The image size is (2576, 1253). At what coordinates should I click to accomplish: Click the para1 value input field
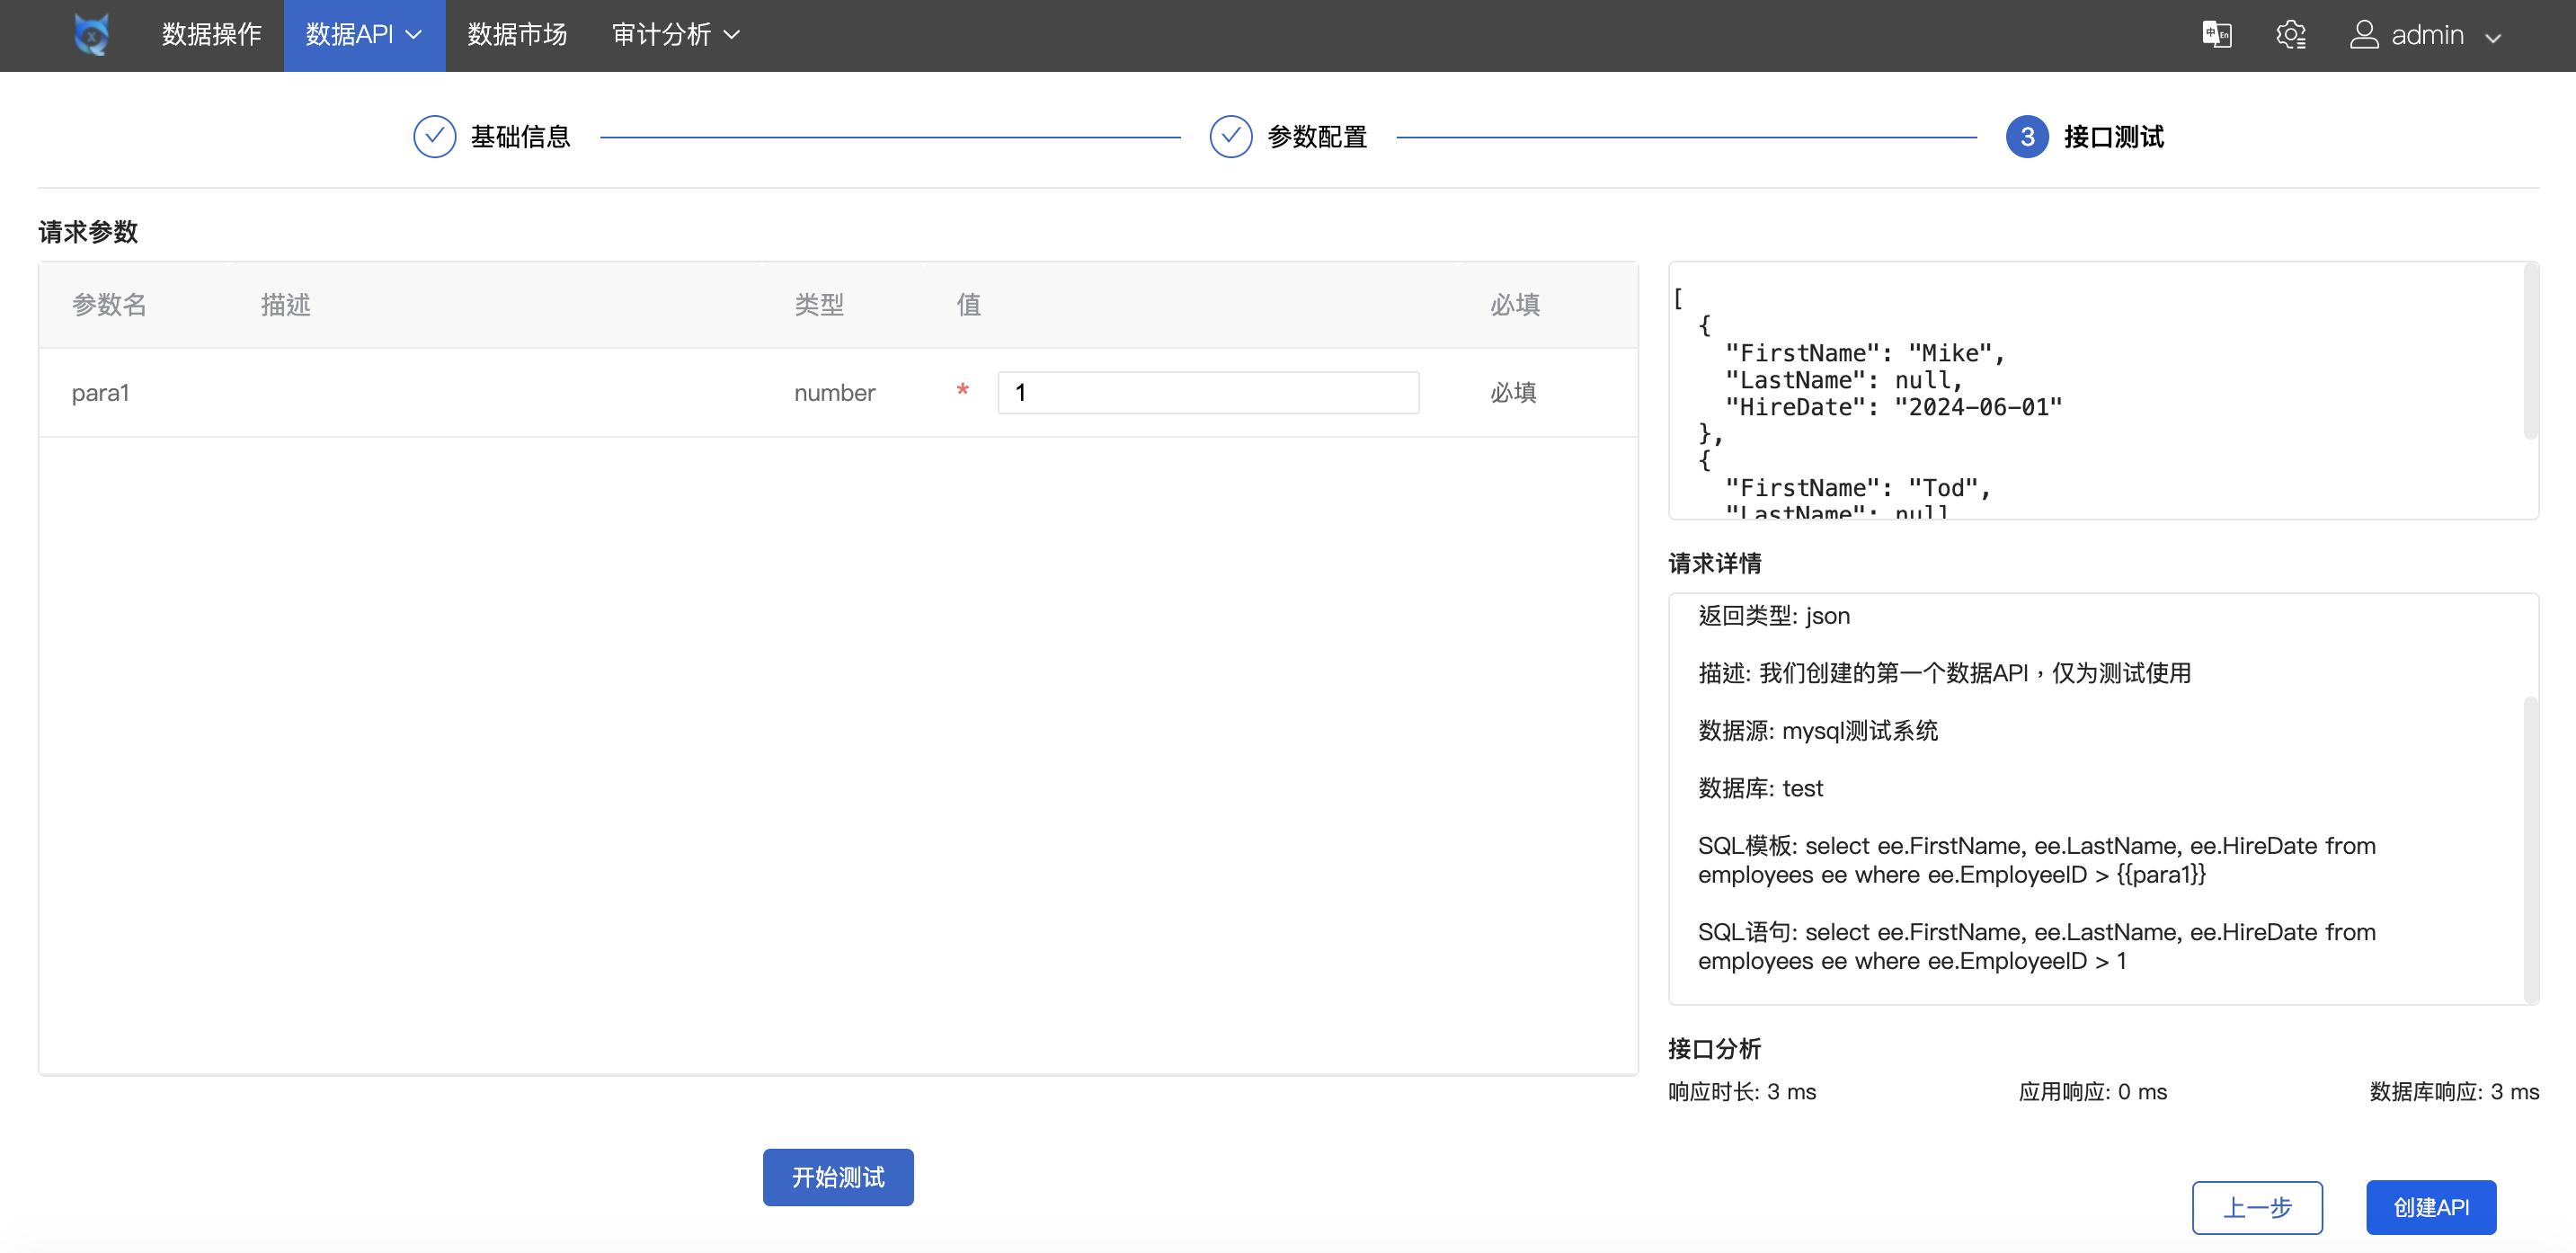coord(1207,393)
